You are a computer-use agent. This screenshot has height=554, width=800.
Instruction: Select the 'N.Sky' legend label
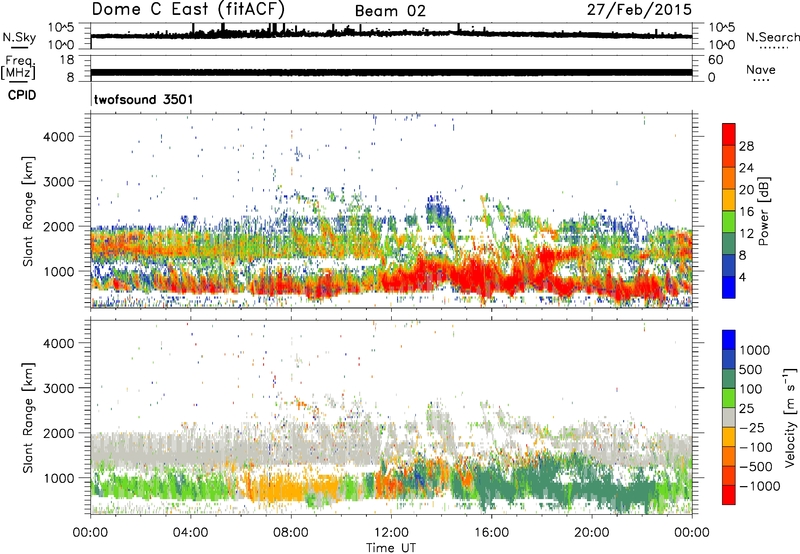click(19, 37)
